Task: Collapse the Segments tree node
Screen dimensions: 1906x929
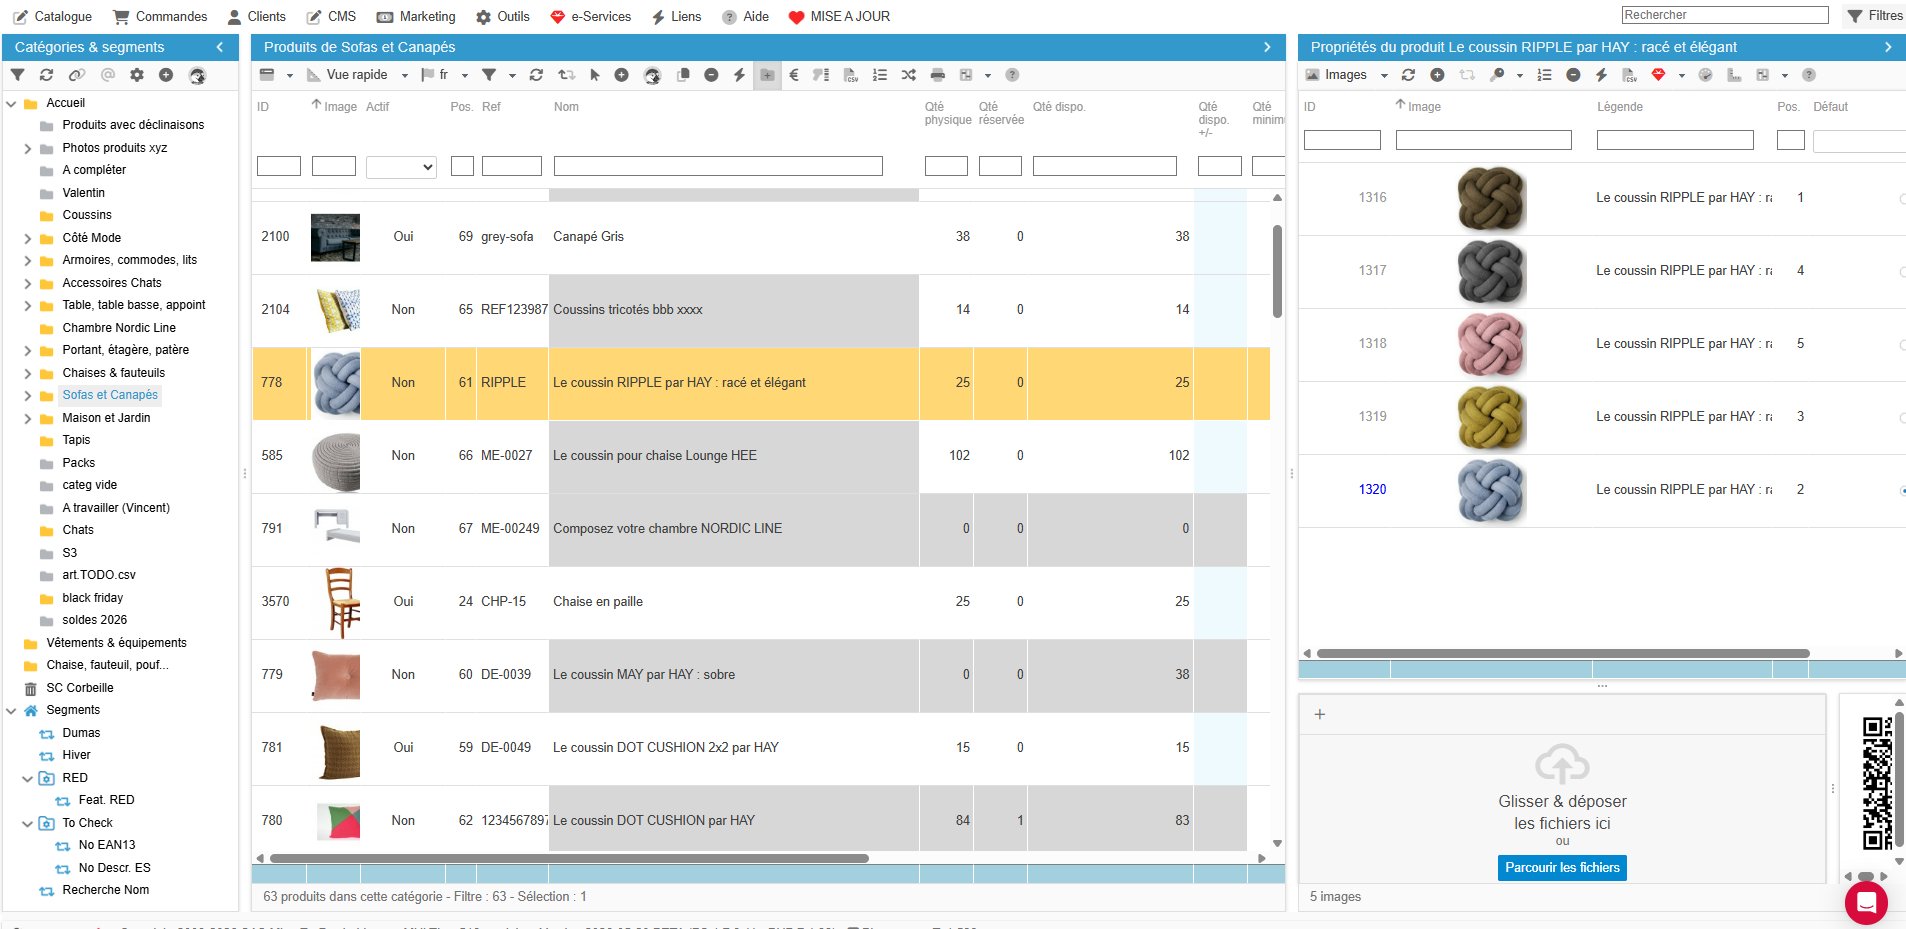Action: click(12, 710)
